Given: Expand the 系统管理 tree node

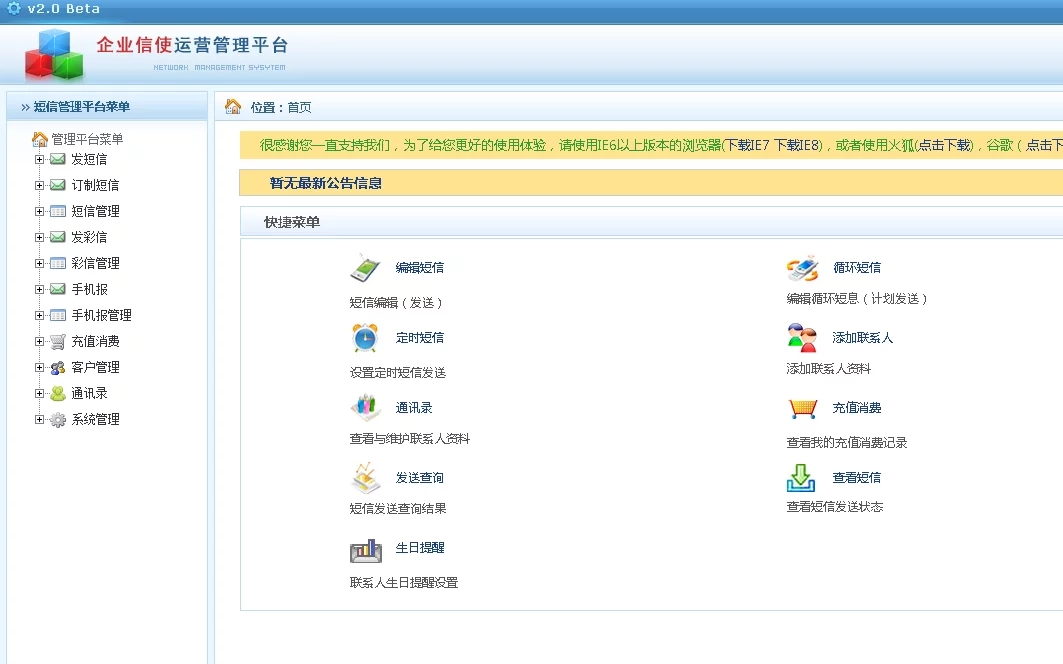Looking at the screenshot, I should click(x=40, y=419).
